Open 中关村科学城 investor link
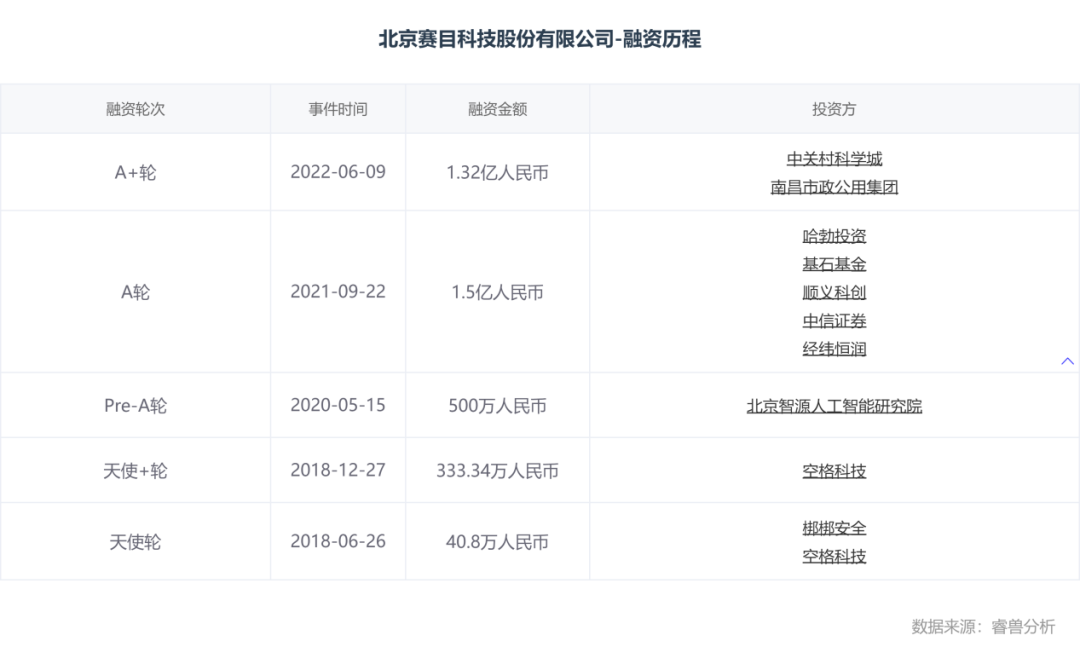Screen dimensions: 1080x670 click(834, 159)
